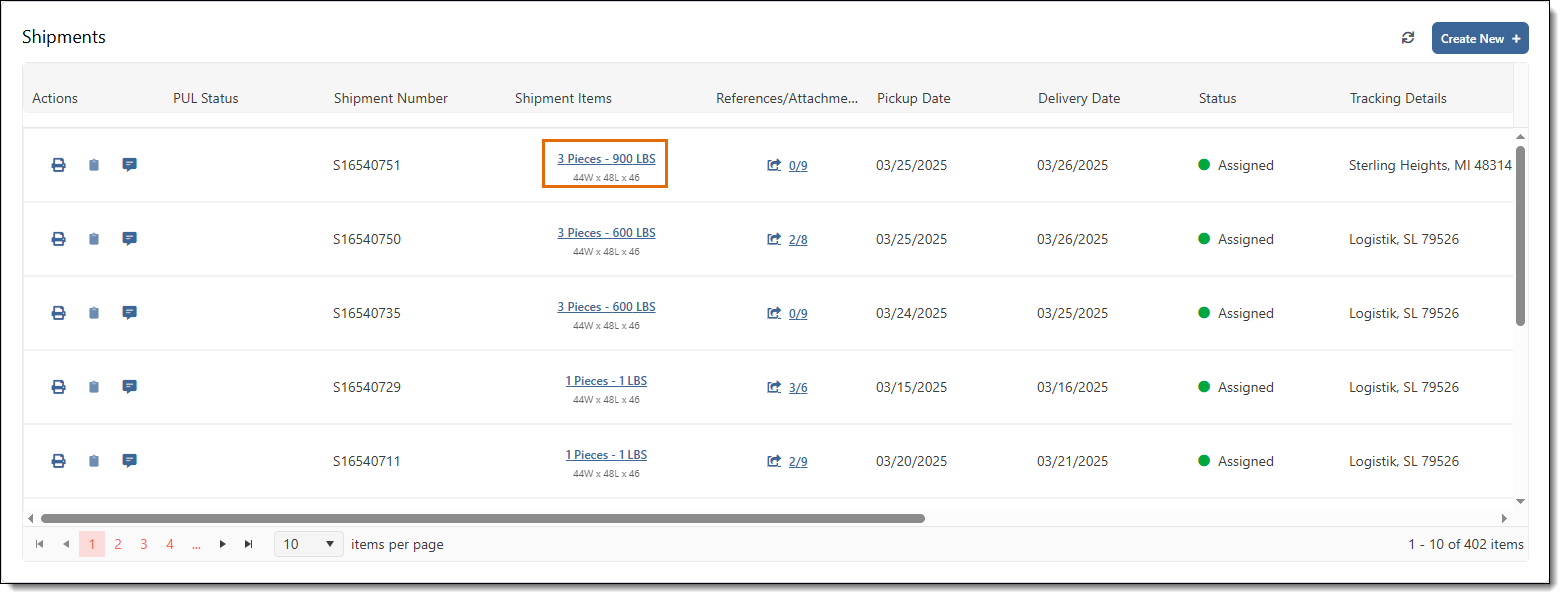1565x599 pixels.
Task: Print shipment S16540751 using printer icon
Action: click(x=58, y=165)
